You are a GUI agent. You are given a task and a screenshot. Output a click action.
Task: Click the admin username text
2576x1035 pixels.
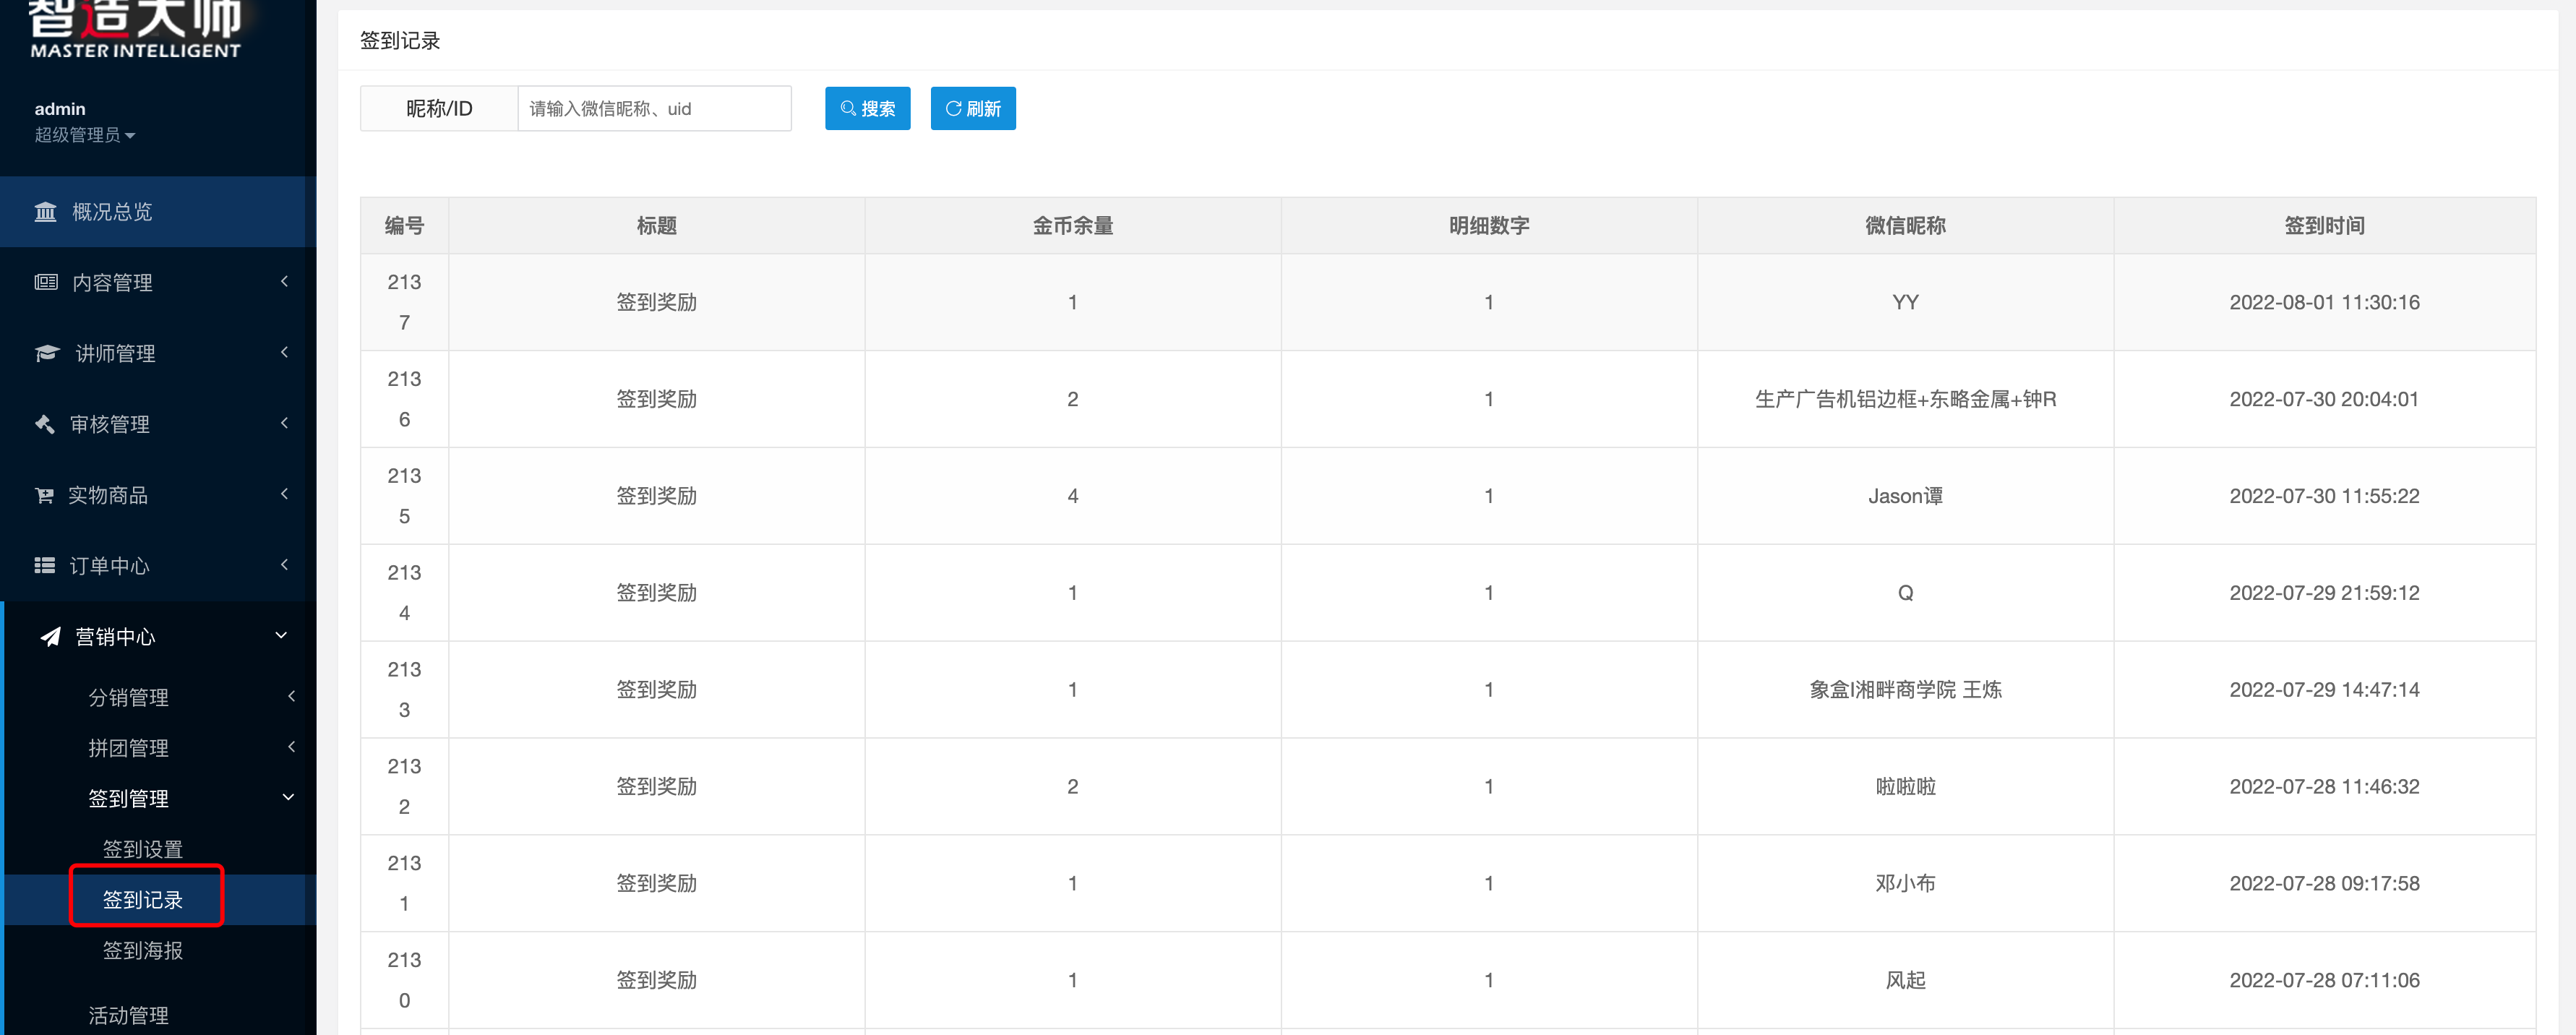coord(60,109)
